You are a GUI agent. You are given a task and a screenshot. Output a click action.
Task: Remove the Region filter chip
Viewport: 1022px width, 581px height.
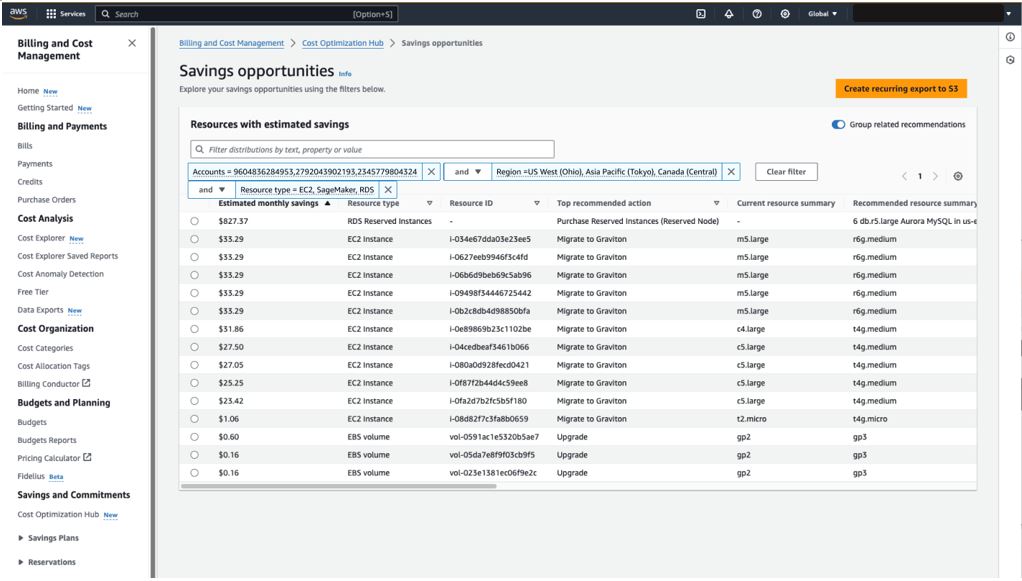(731, 171)
